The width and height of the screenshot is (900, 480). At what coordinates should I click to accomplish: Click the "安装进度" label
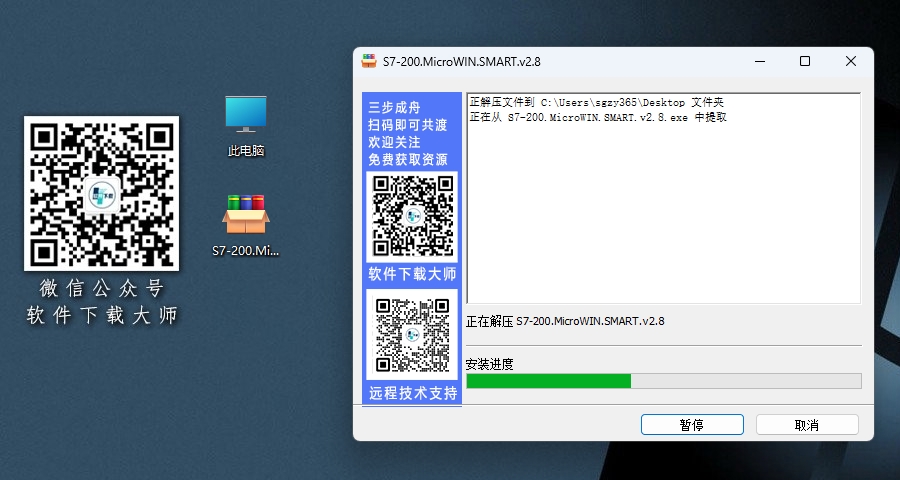tap(490, 364)
